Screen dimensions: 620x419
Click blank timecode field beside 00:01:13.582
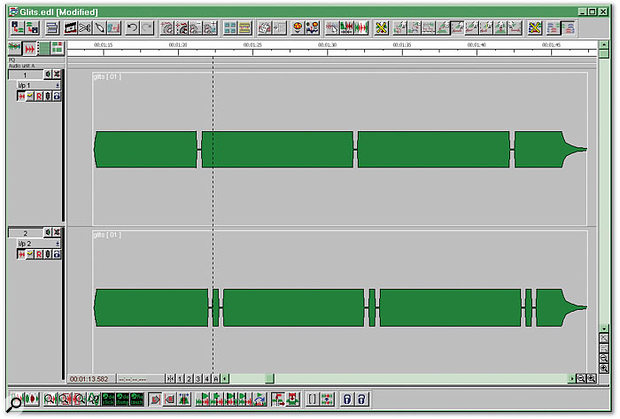(x=140, y=379)
